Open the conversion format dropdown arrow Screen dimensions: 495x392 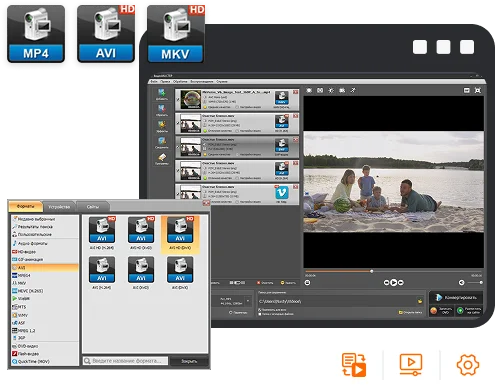click(x=248, y=301)
